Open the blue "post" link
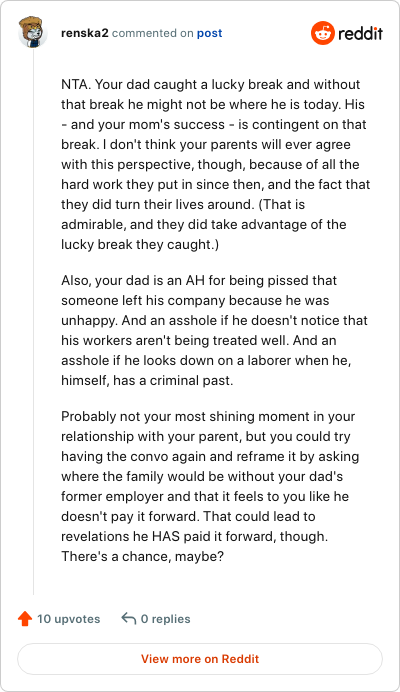 [x=209, y=33]
